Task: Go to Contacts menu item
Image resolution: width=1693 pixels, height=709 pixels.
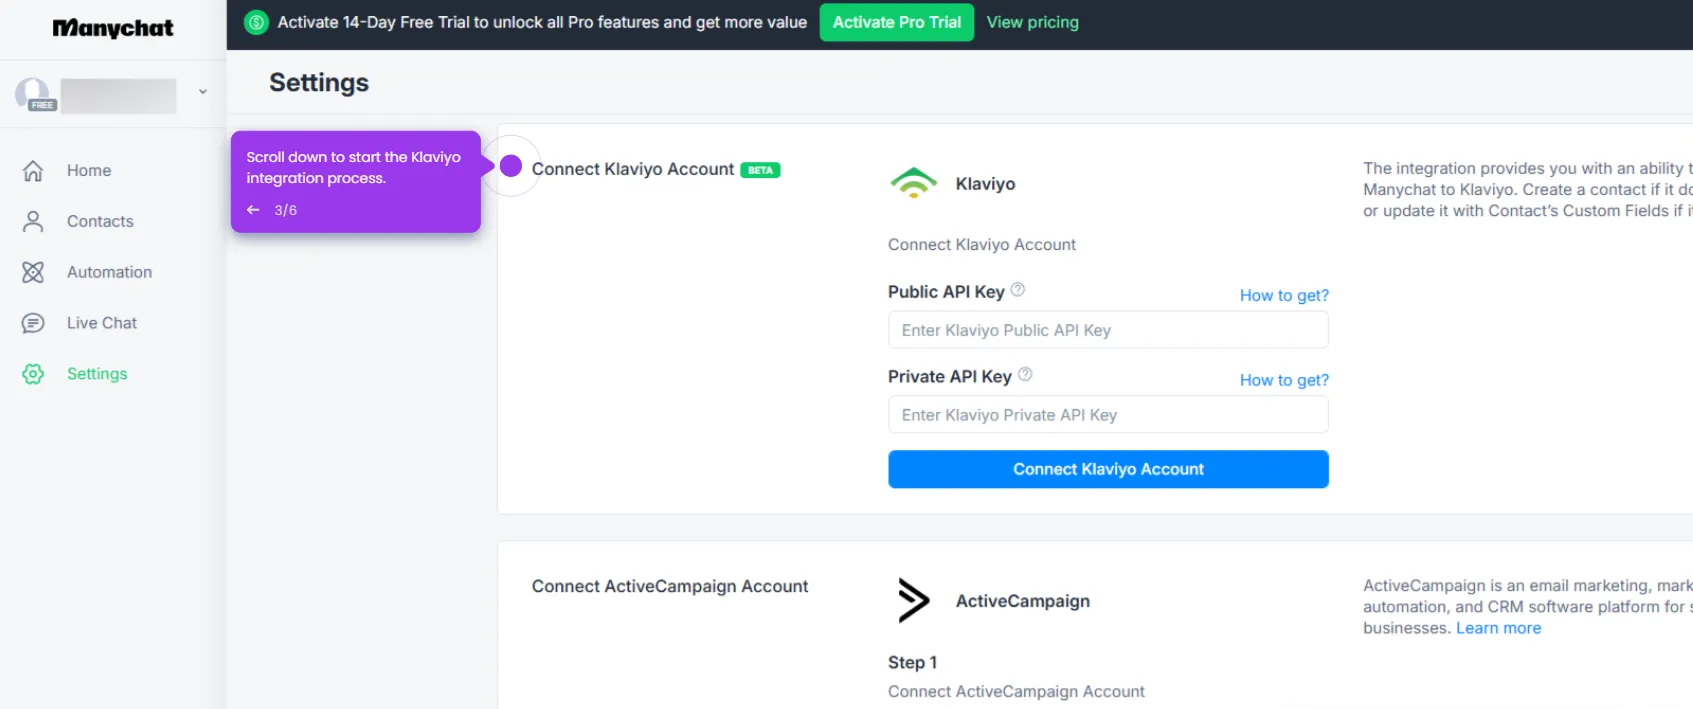Action: [x=100, y=221]
